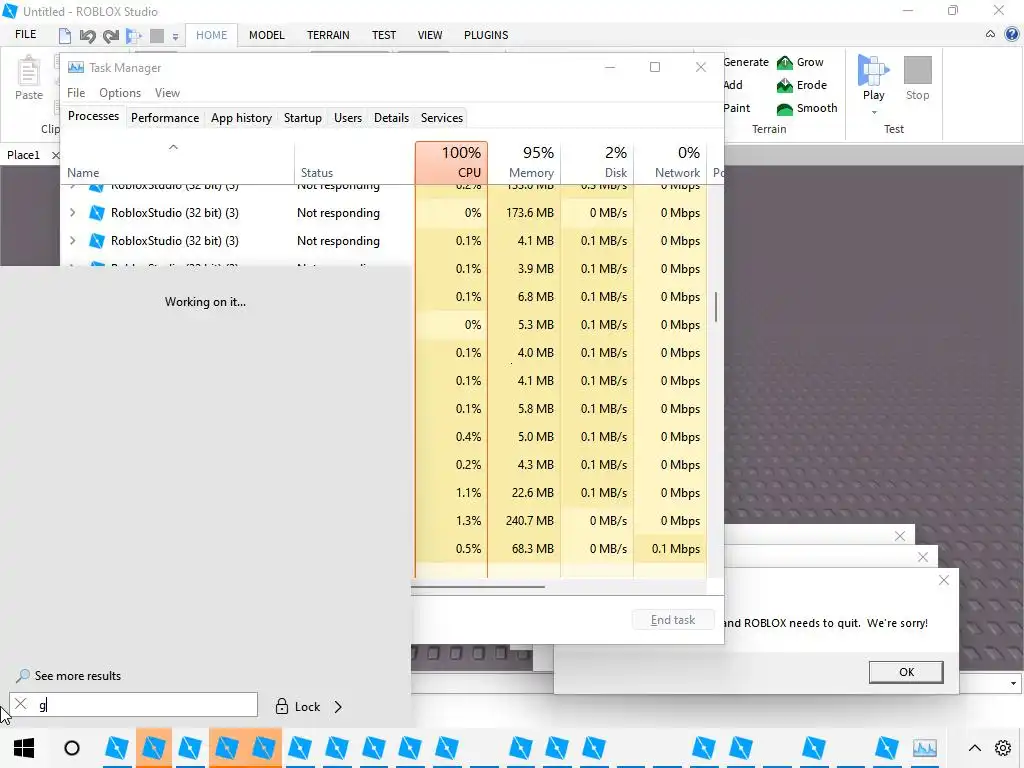Select the Processes tab
The width and height of the screenshot is (1024, 768).
tap(93, 116)
